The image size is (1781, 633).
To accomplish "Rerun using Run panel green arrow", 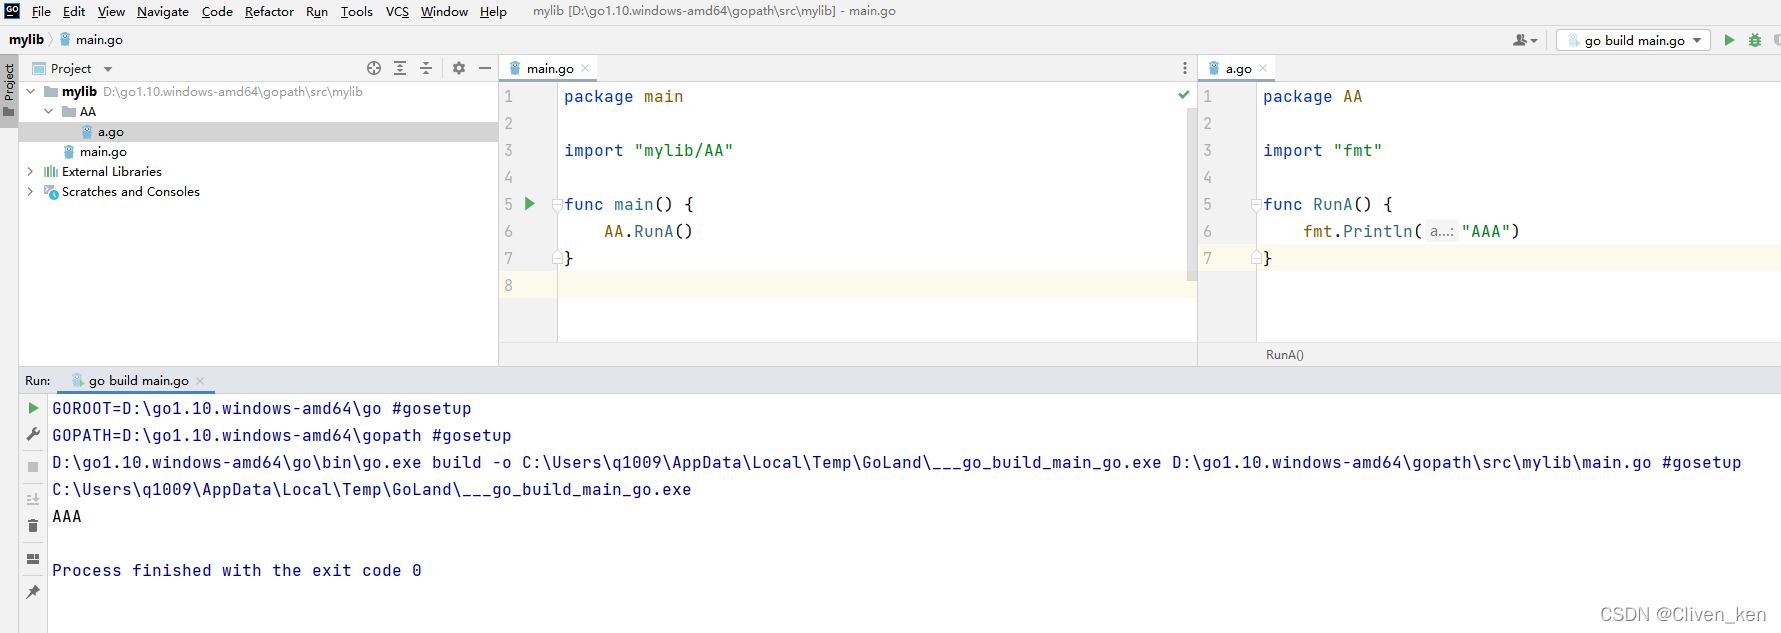I will click(x=33, y=408).
